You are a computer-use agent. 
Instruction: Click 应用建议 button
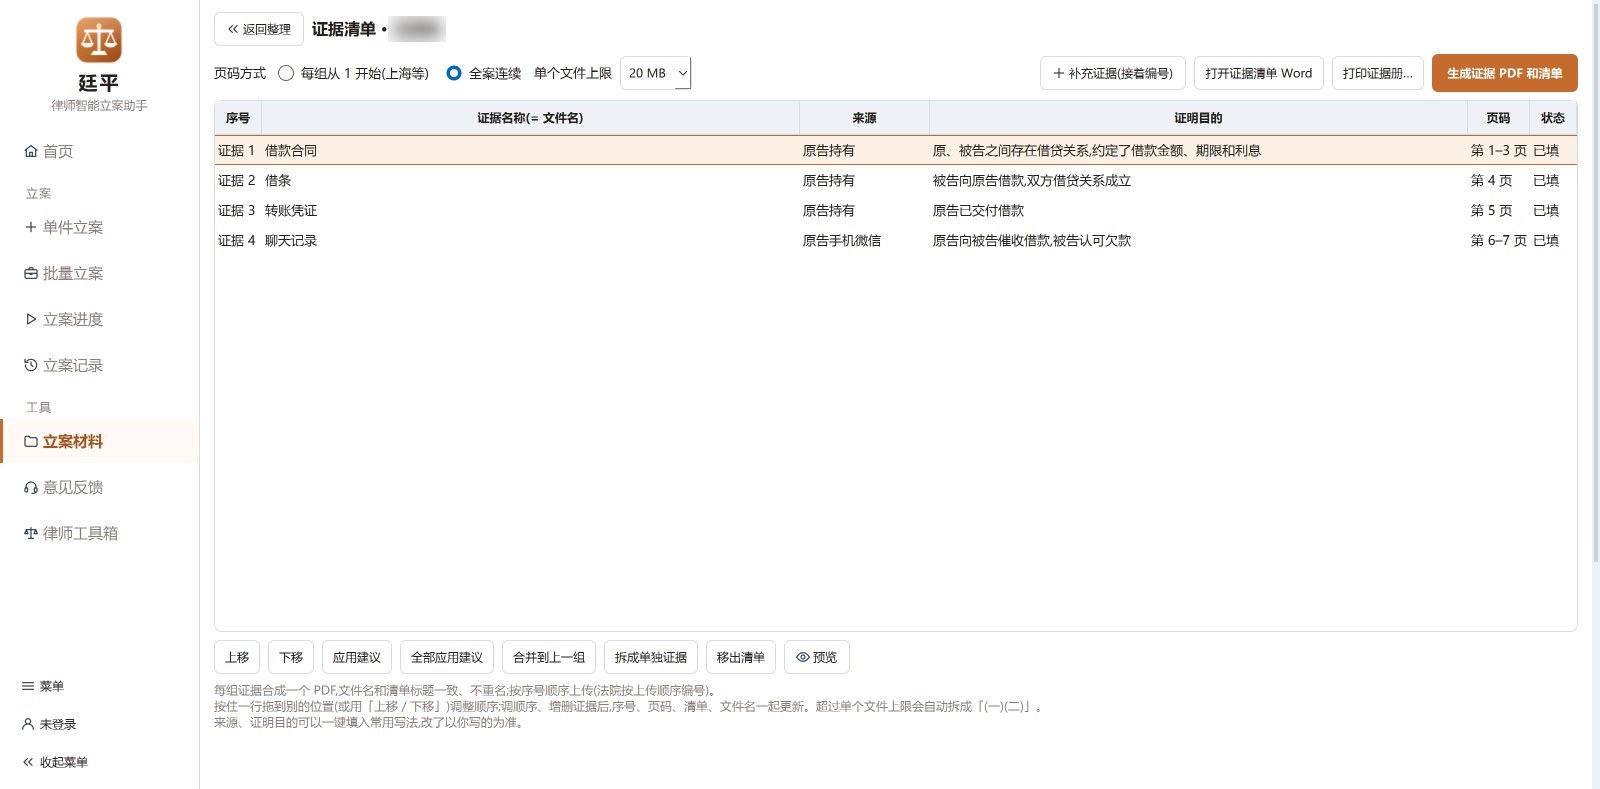(x=357, y=657)
